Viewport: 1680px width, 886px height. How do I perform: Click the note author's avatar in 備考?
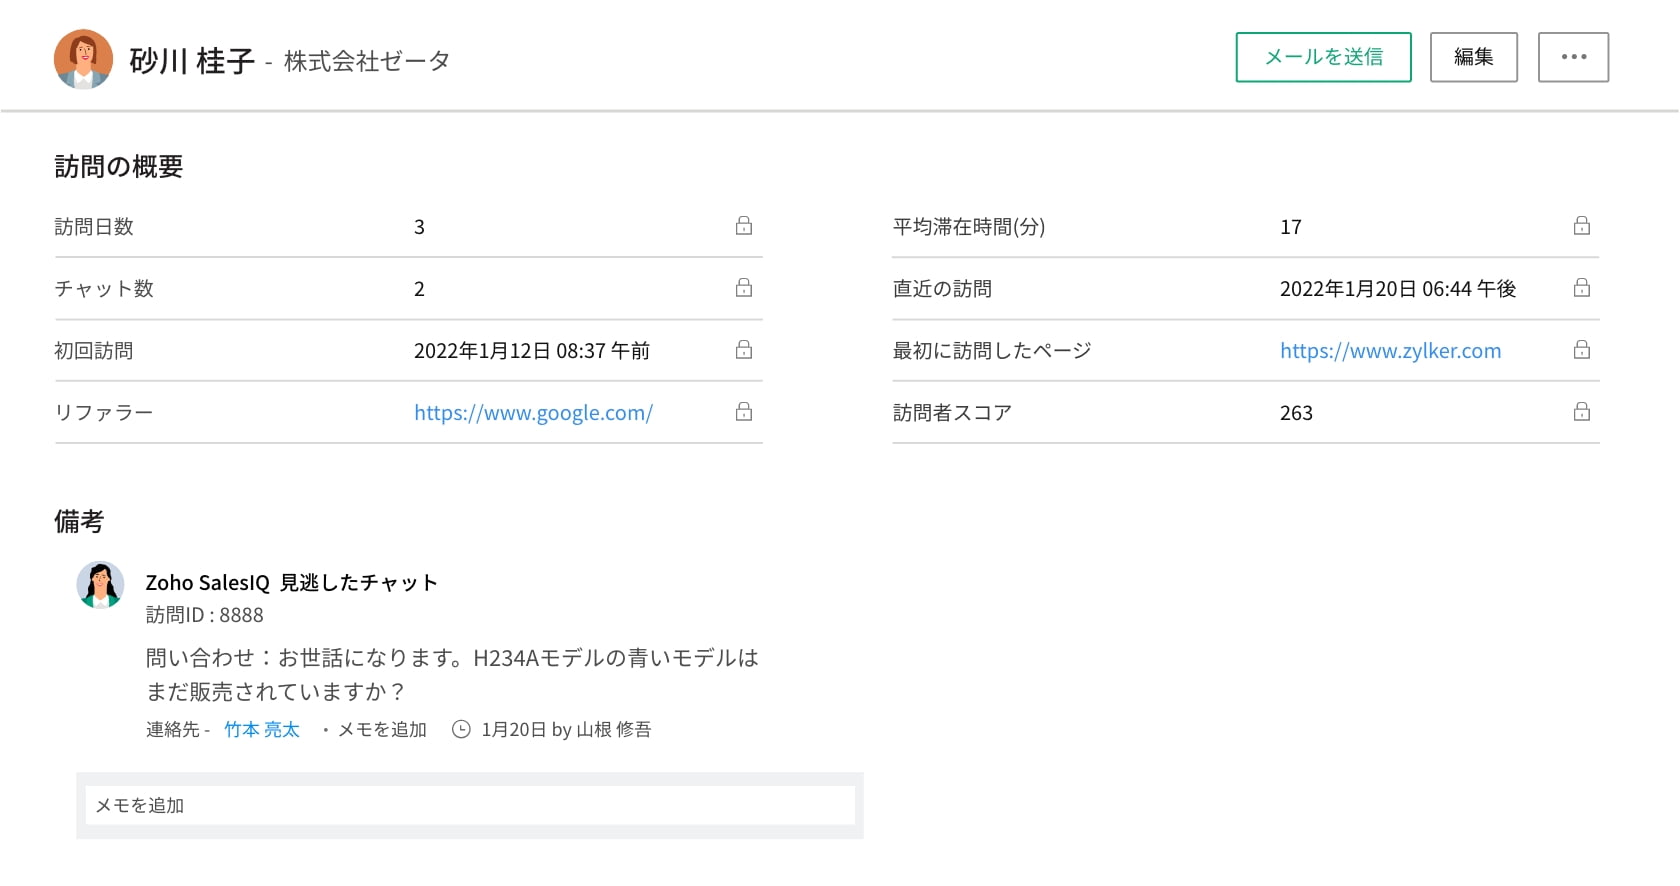click(x=100, y=585)
